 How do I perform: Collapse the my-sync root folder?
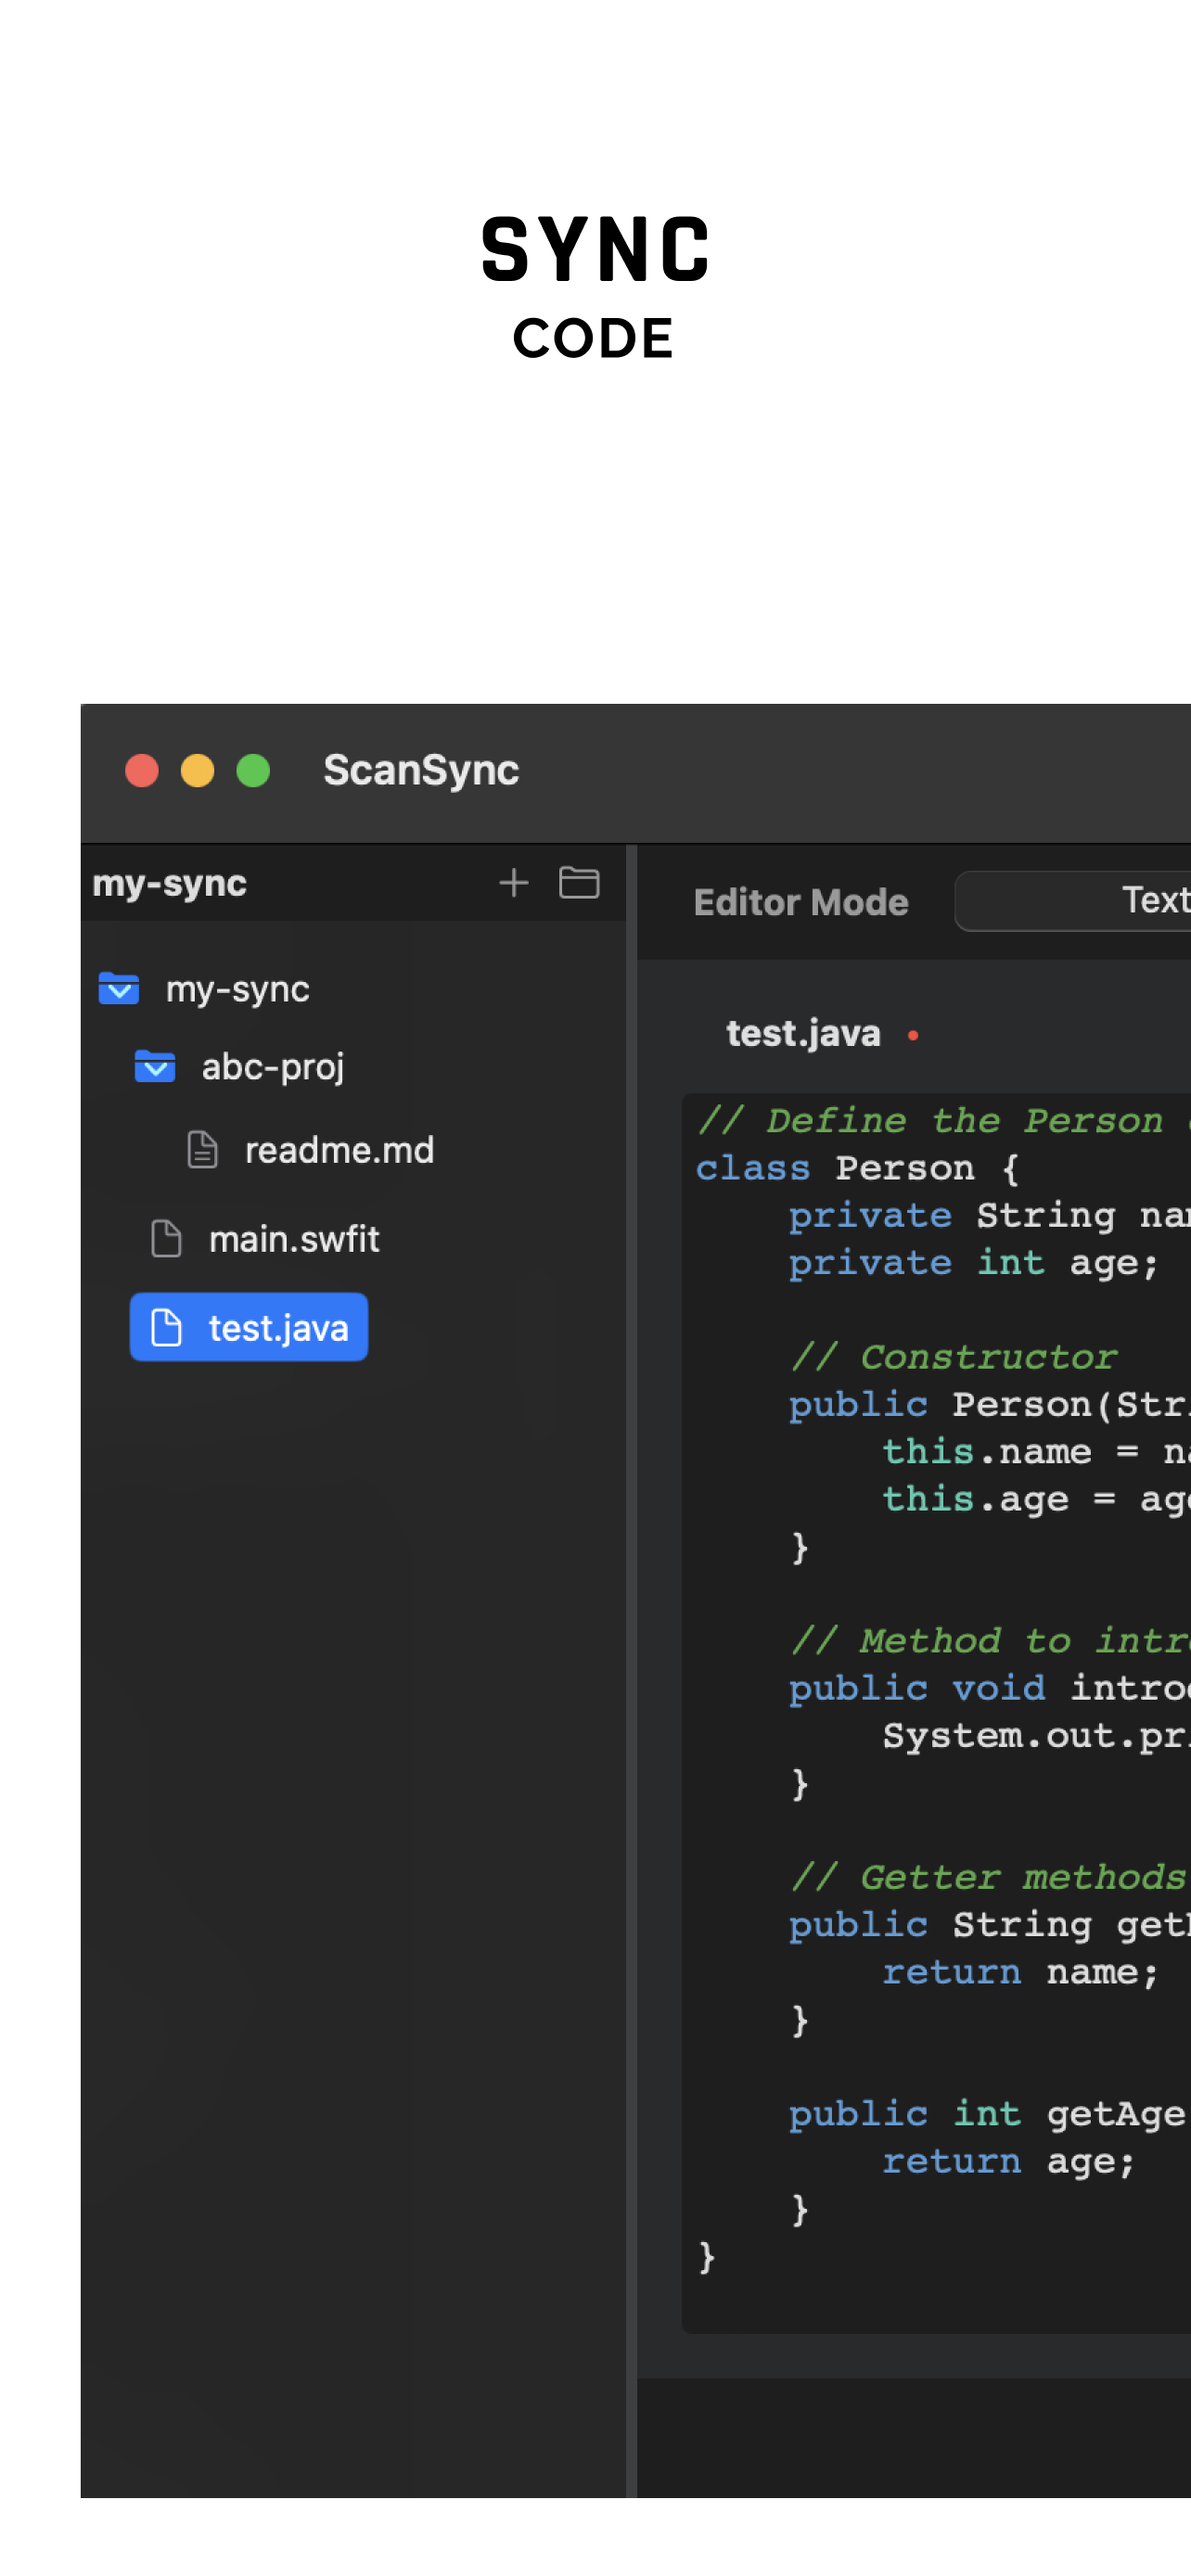click(119, 988)
